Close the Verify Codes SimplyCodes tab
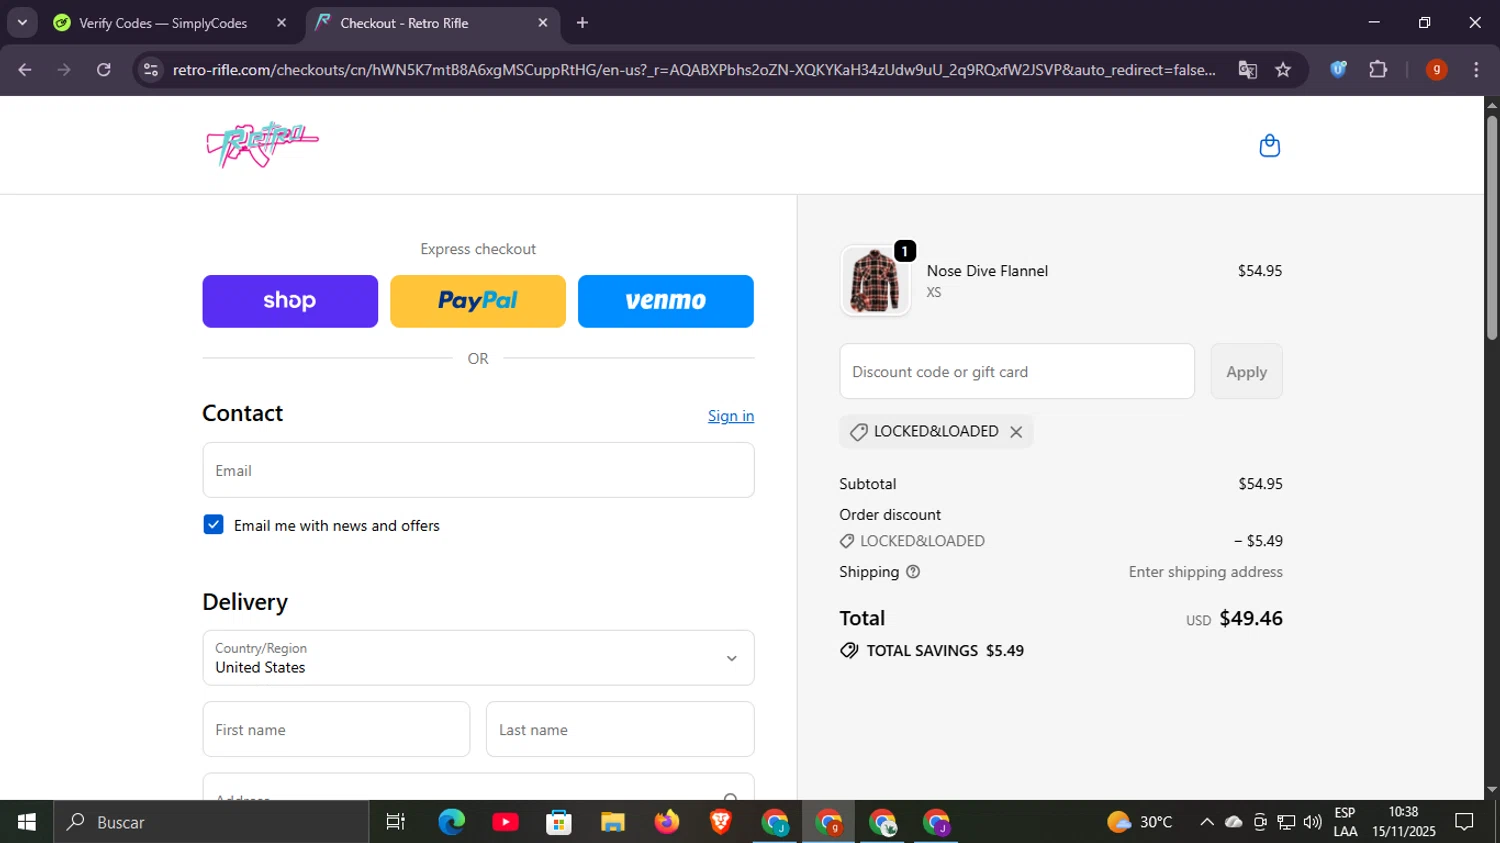The width and height of the screenshot is (1500, 843). coord(281,23)
